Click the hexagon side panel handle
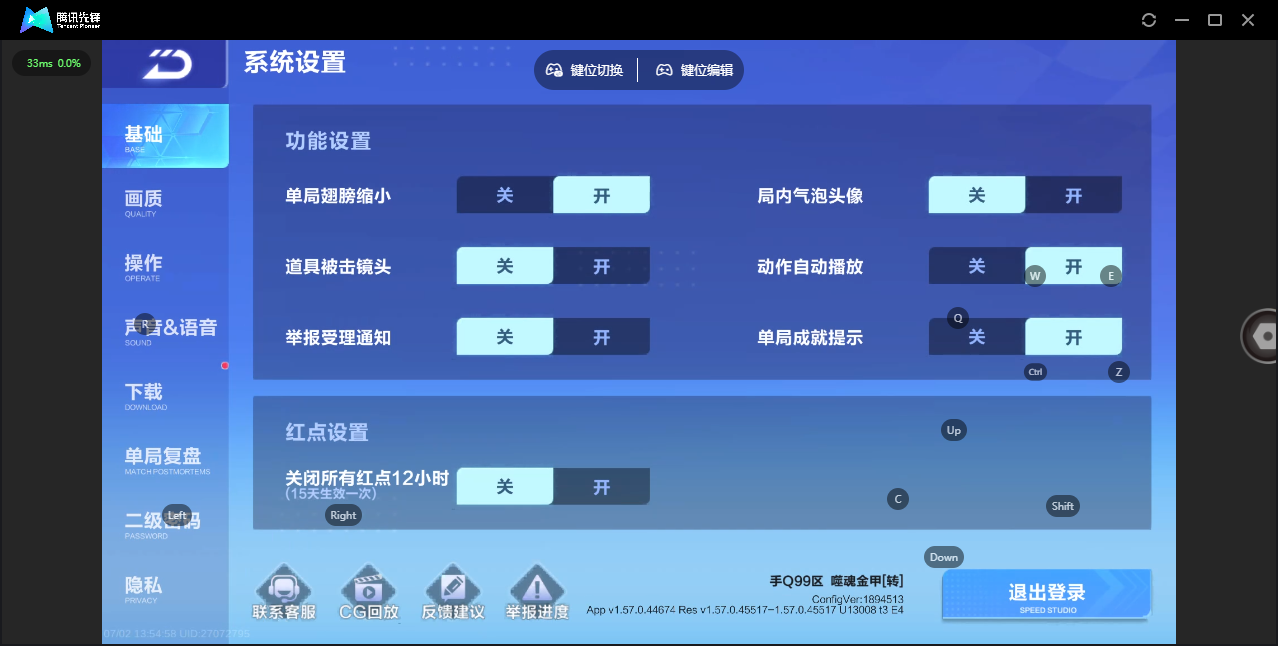 (x=1264, y=336)
